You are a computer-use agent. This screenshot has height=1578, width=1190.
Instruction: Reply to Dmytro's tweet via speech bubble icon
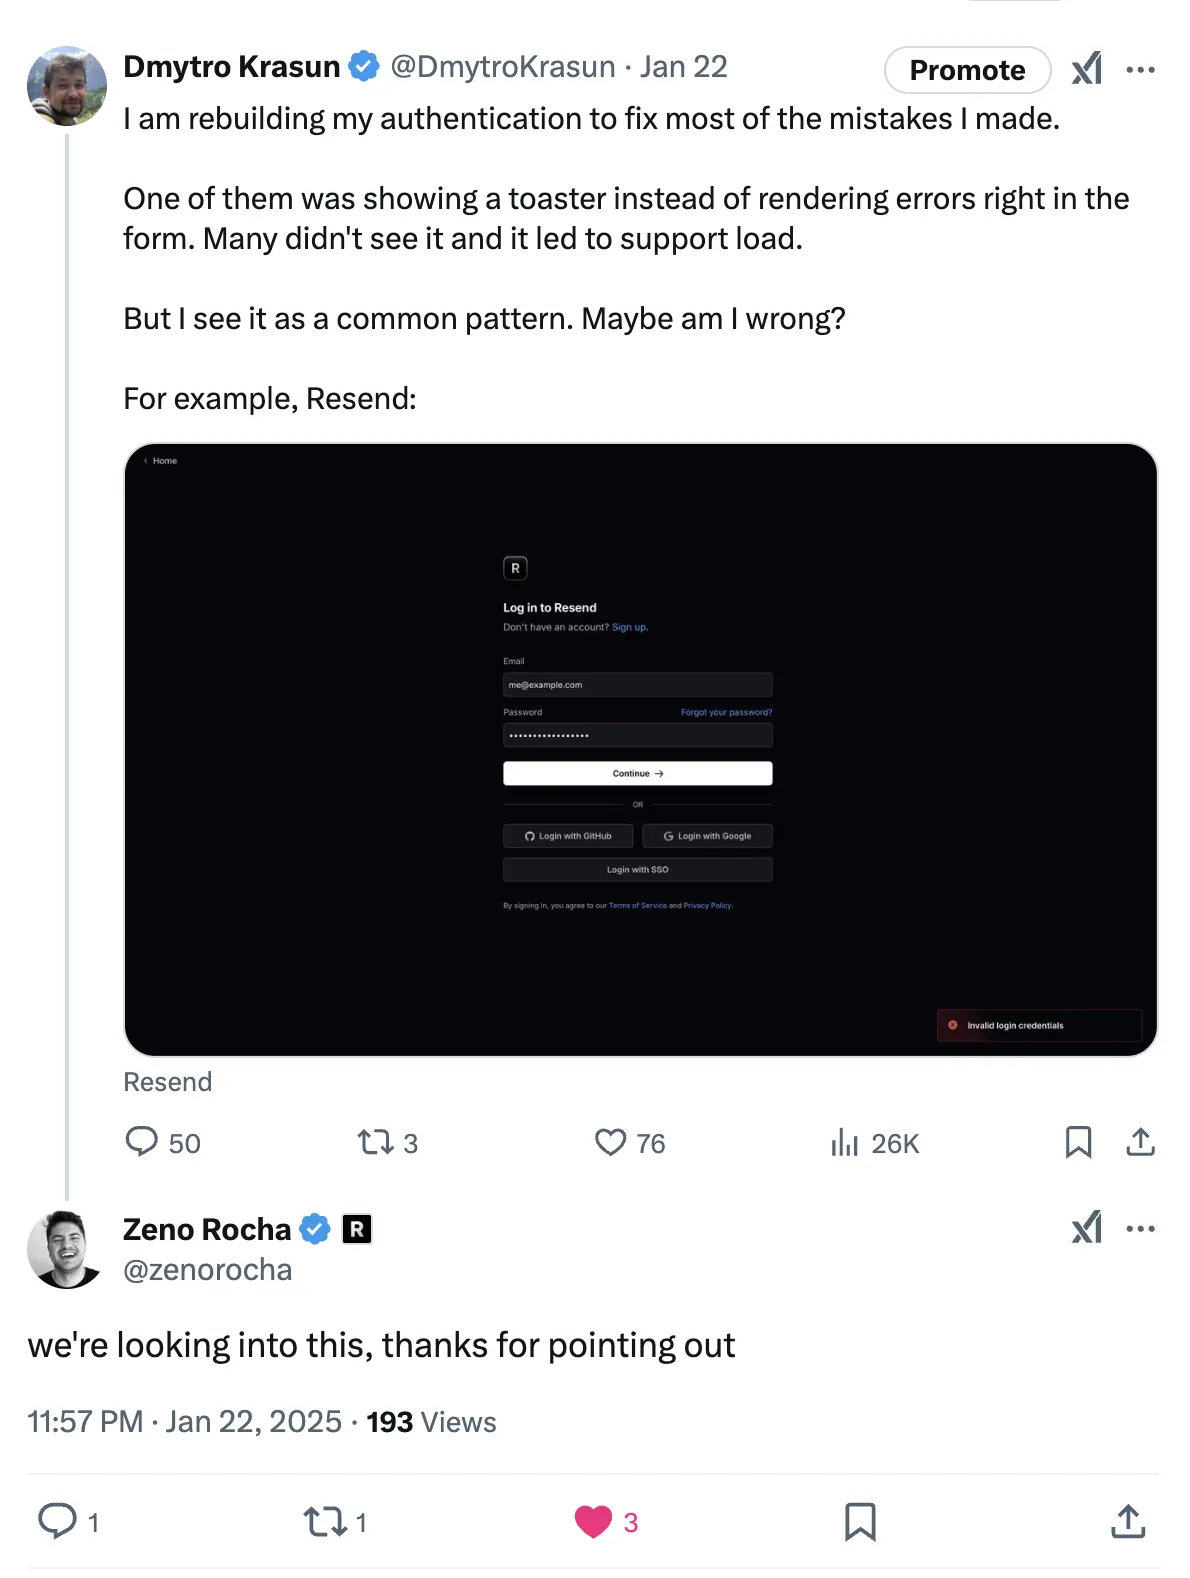[x=141, y=1142]
